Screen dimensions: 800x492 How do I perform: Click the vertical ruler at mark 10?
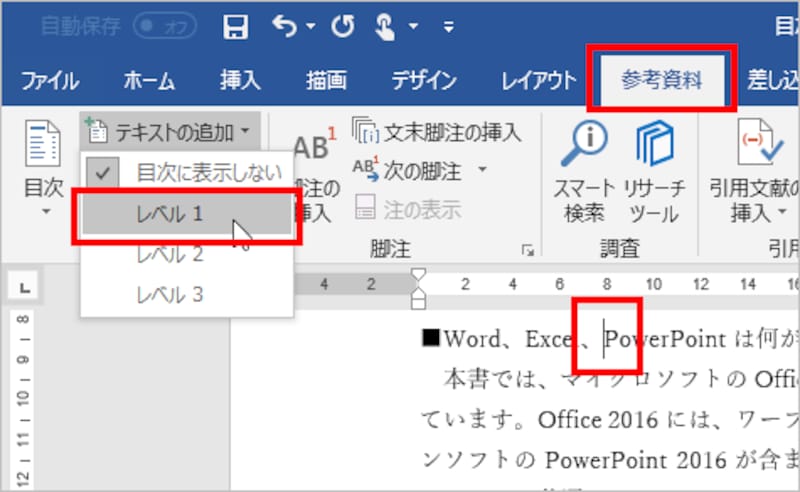pos(23,399)
